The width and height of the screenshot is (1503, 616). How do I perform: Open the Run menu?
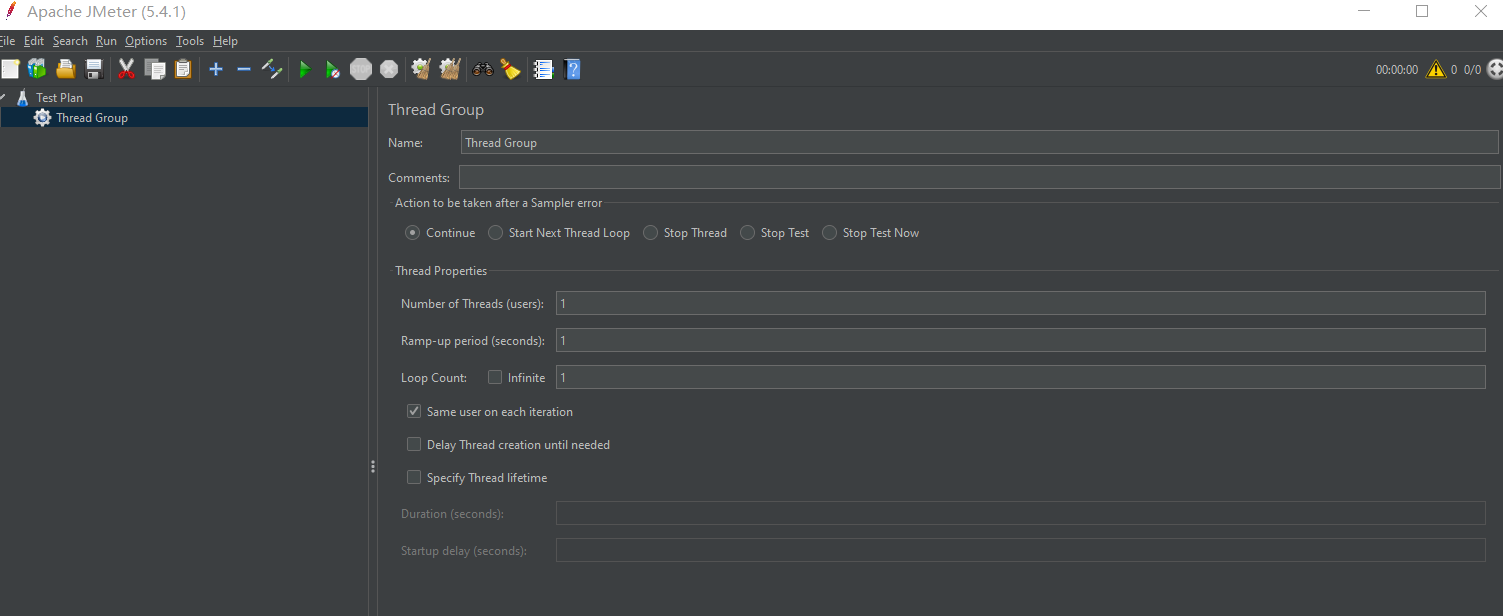[106, 41]
